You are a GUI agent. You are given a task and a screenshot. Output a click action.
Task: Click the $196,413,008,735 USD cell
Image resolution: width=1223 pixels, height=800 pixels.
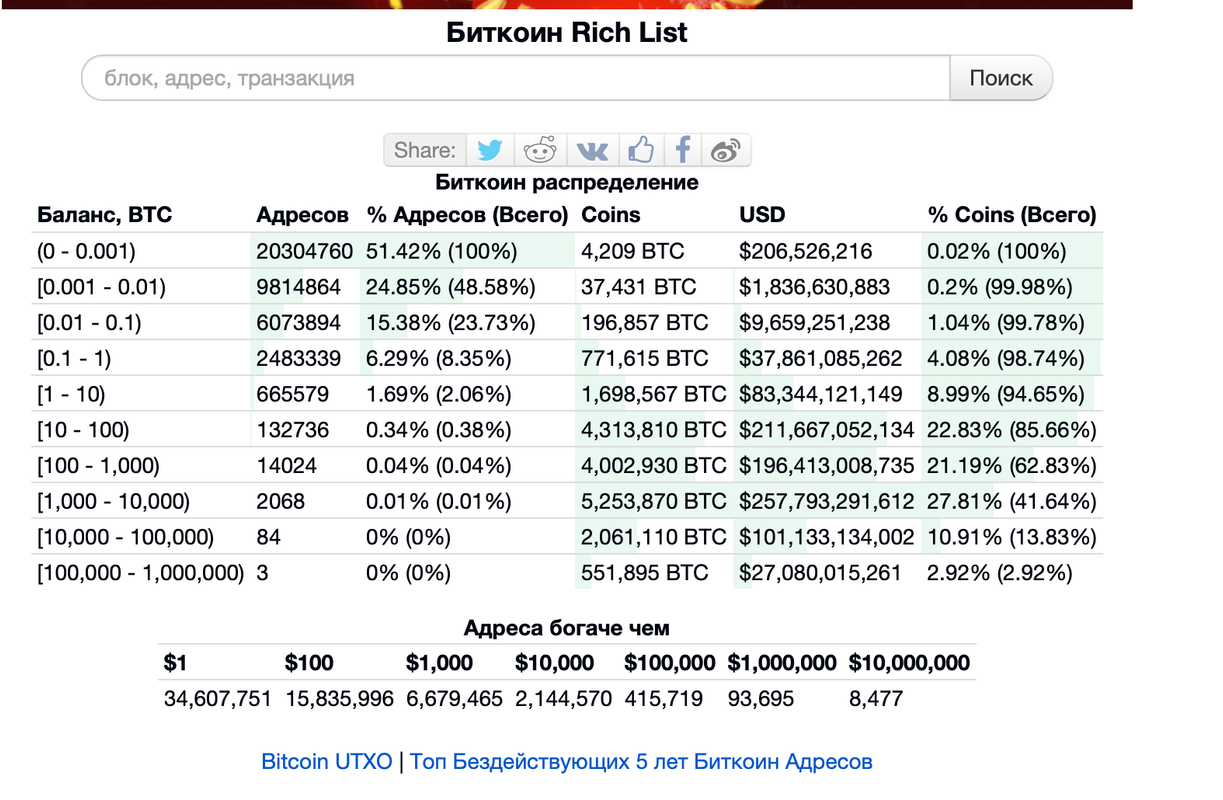[827, 466]
